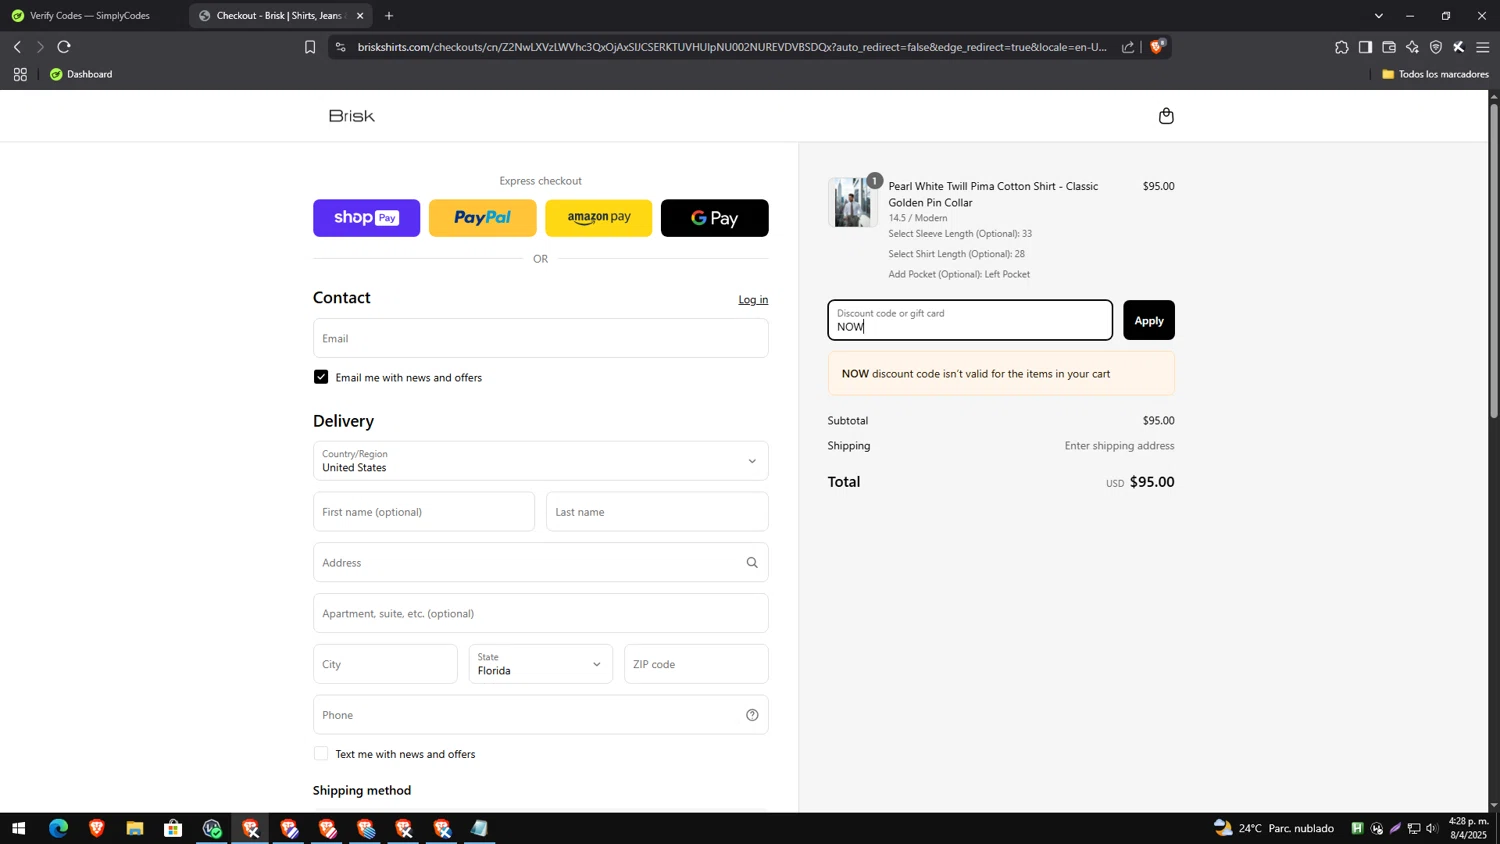Click the discount code field containing NOW

pyautogui.click(x=970, y=320)
